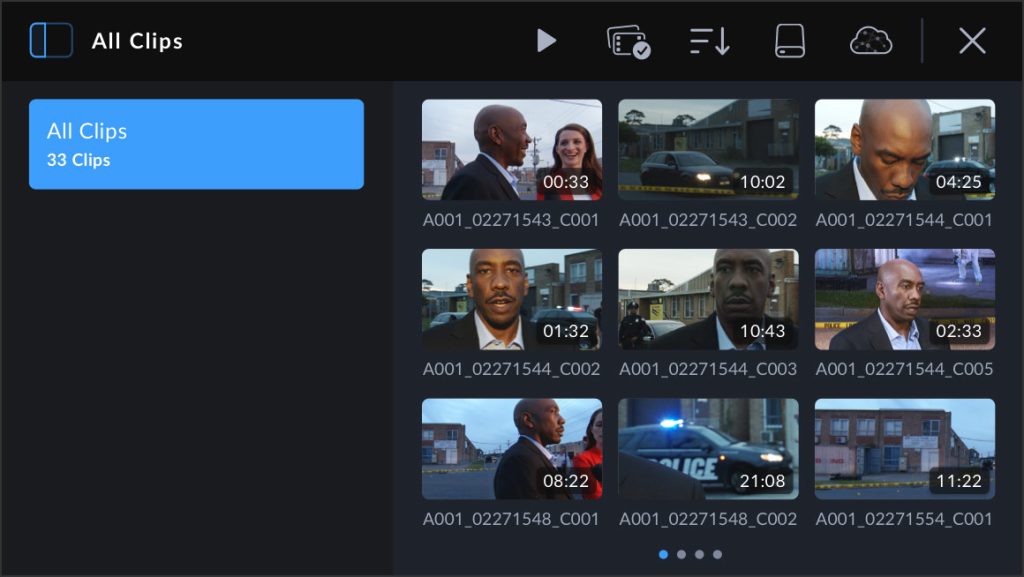Close the media browser
The image size is (1024, 577).
(971, 41)
